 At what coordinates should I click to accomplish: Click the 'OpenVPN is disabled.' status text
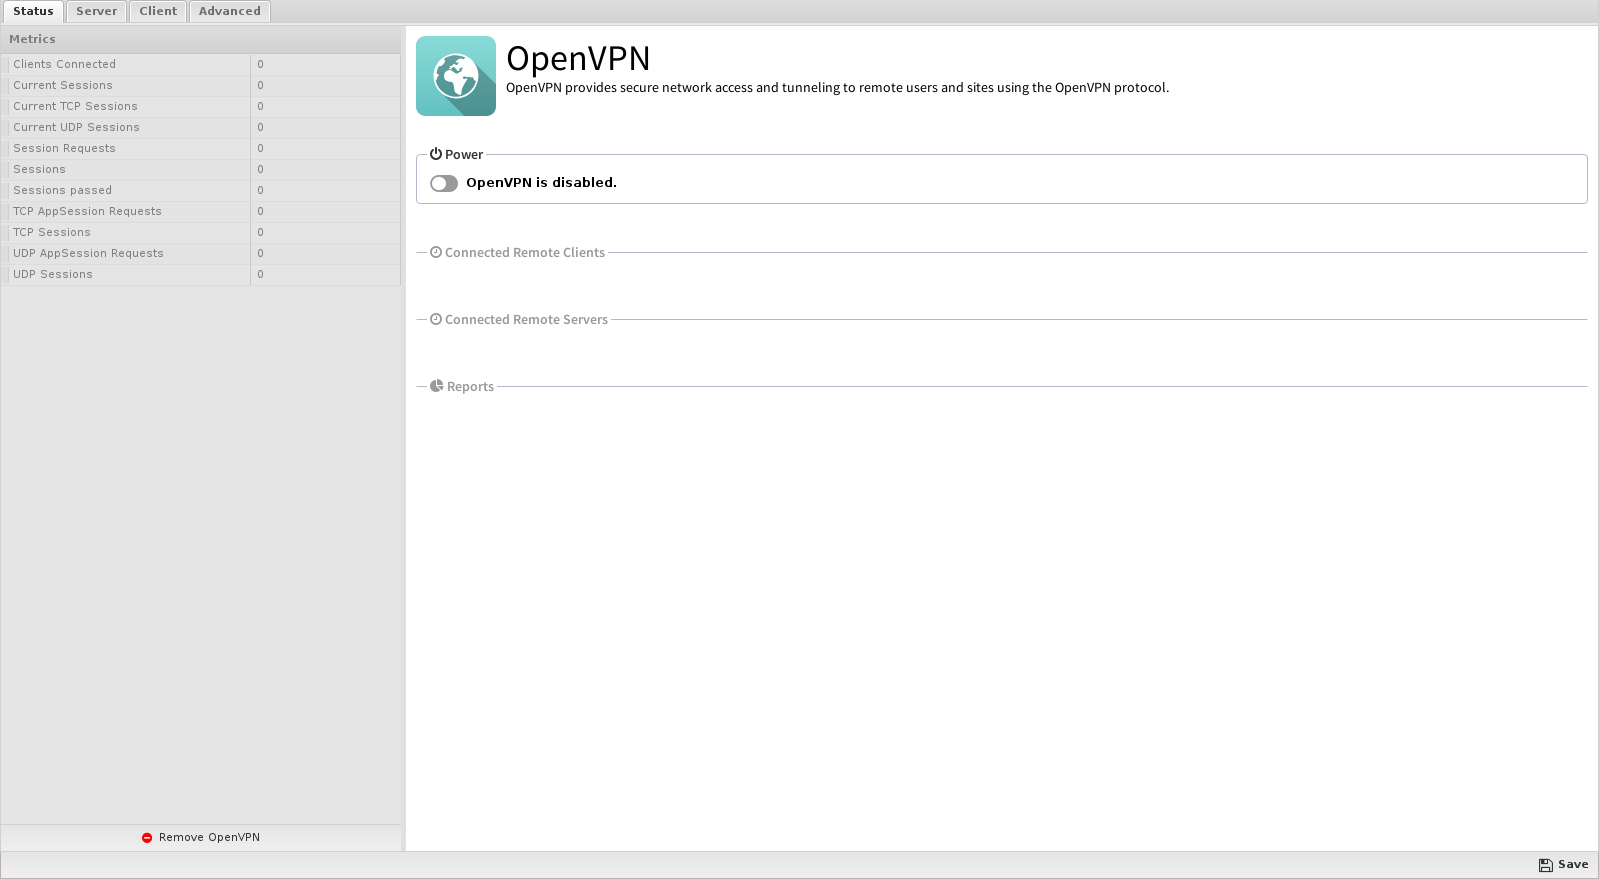coord(541,183)
